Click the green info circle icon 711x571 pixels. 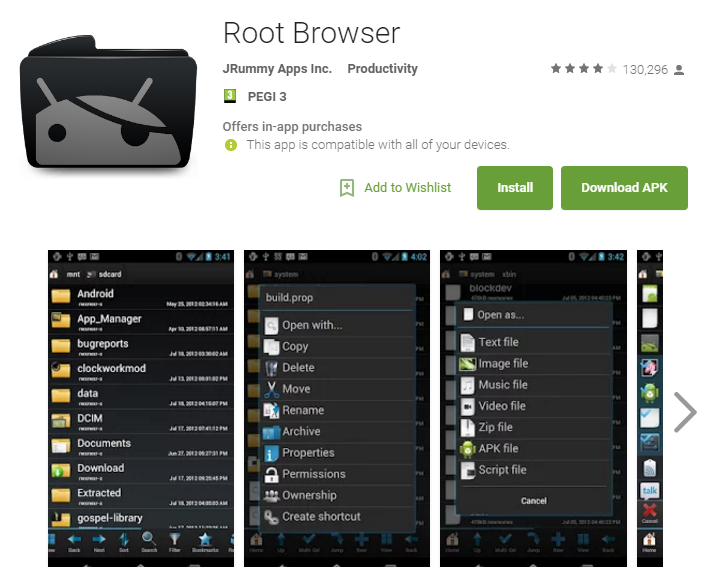click(231, 145)
